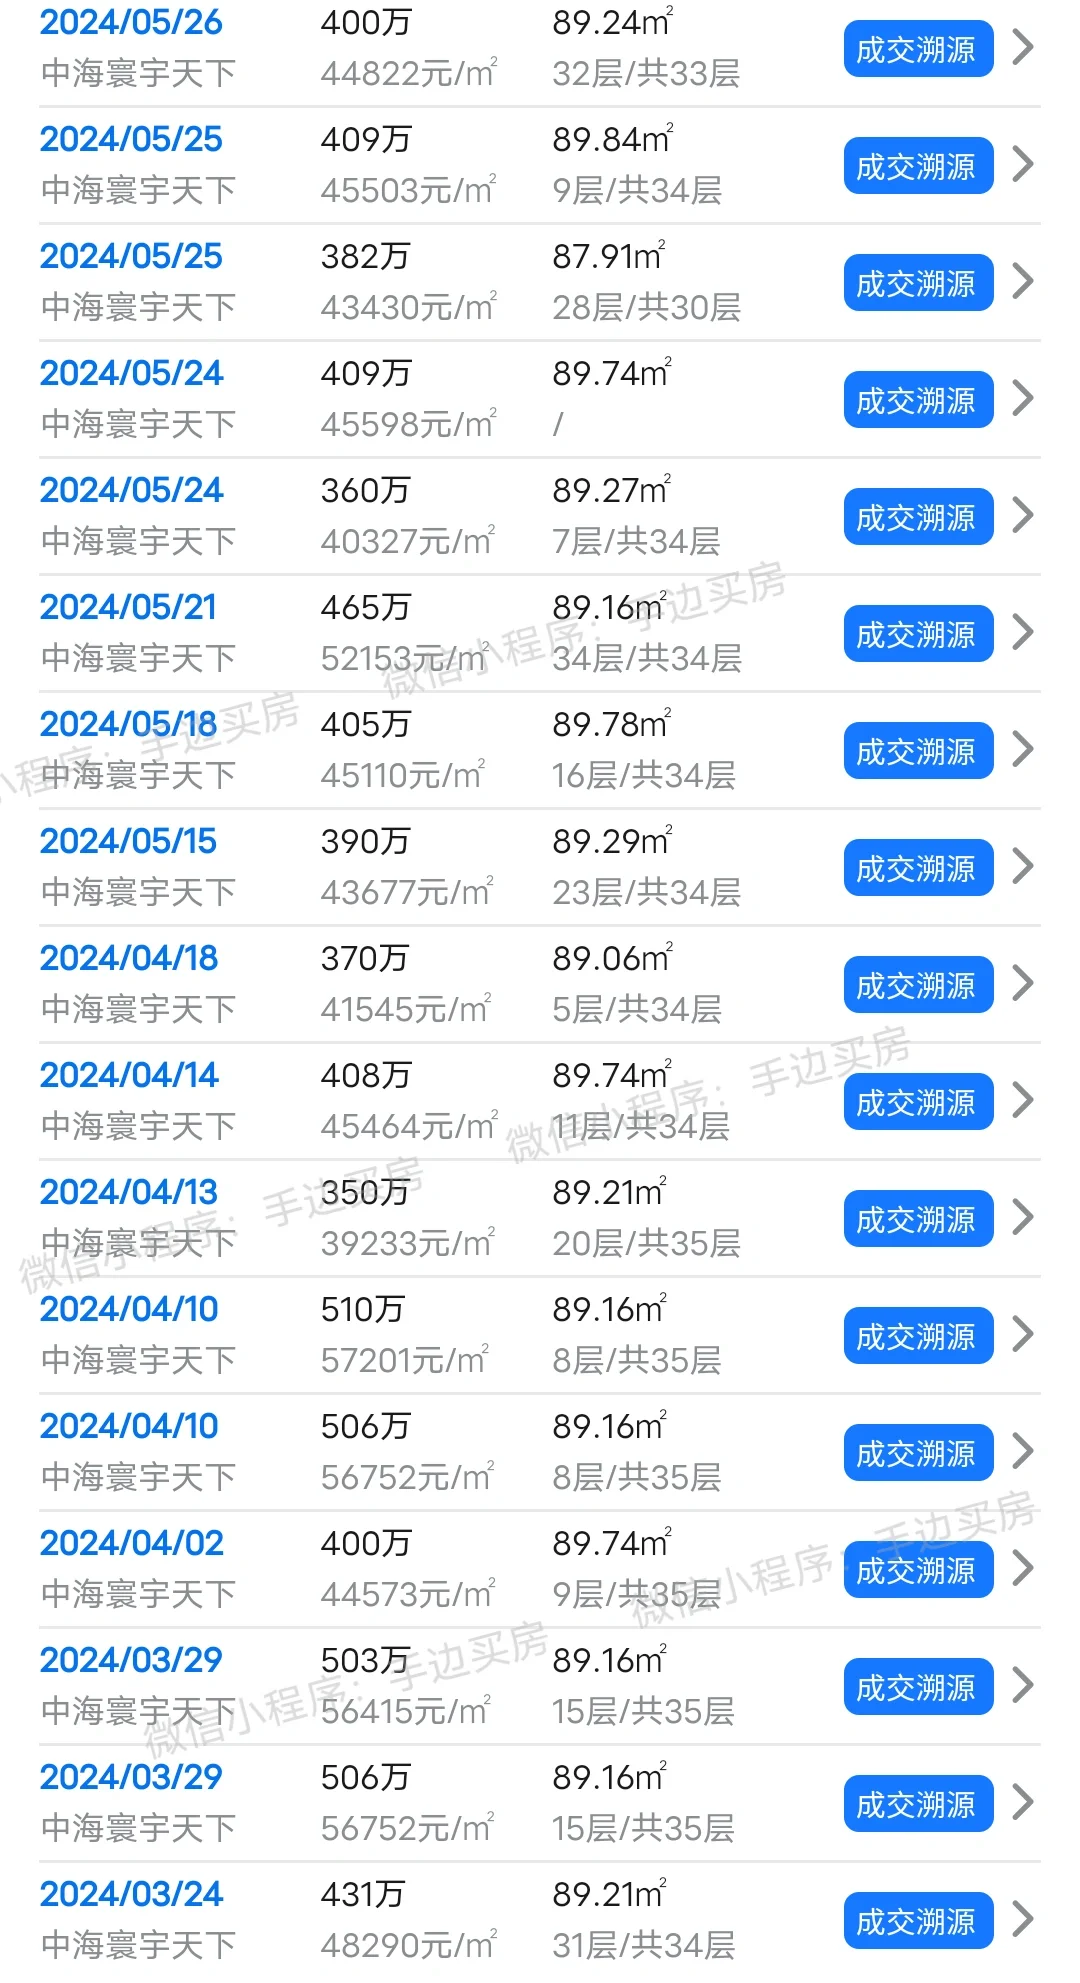Select the date 2024/05/26
This screenshot has width=1080, height=1983.
click(x=131, y=23)
